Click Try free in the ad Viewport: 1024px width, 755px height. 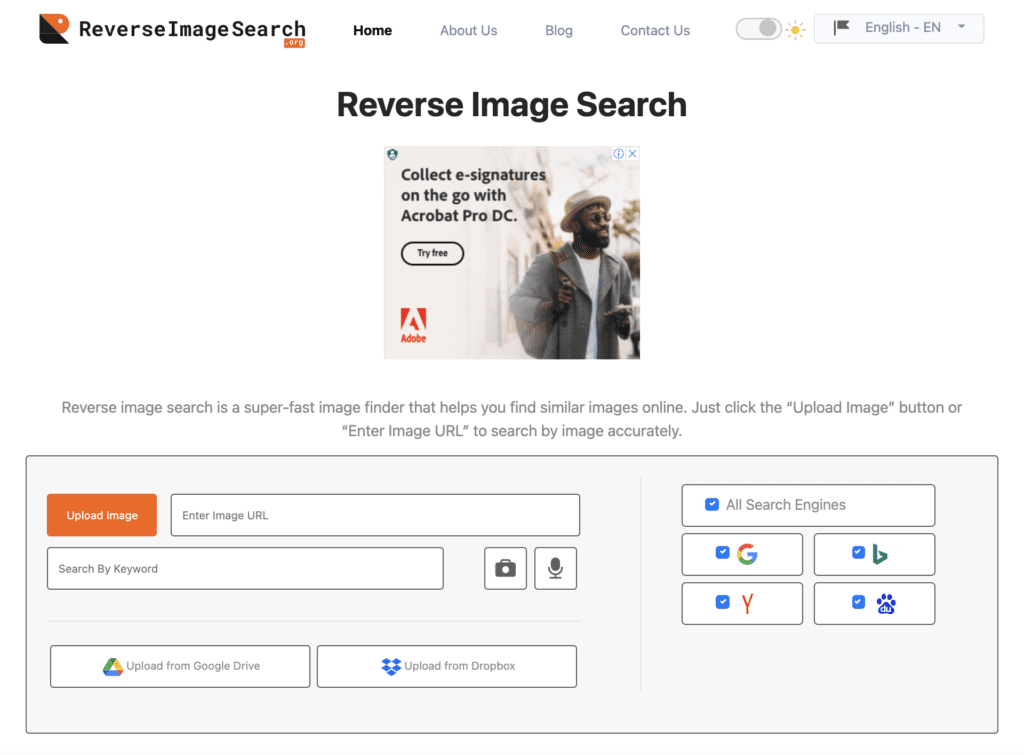click(432, 253)
